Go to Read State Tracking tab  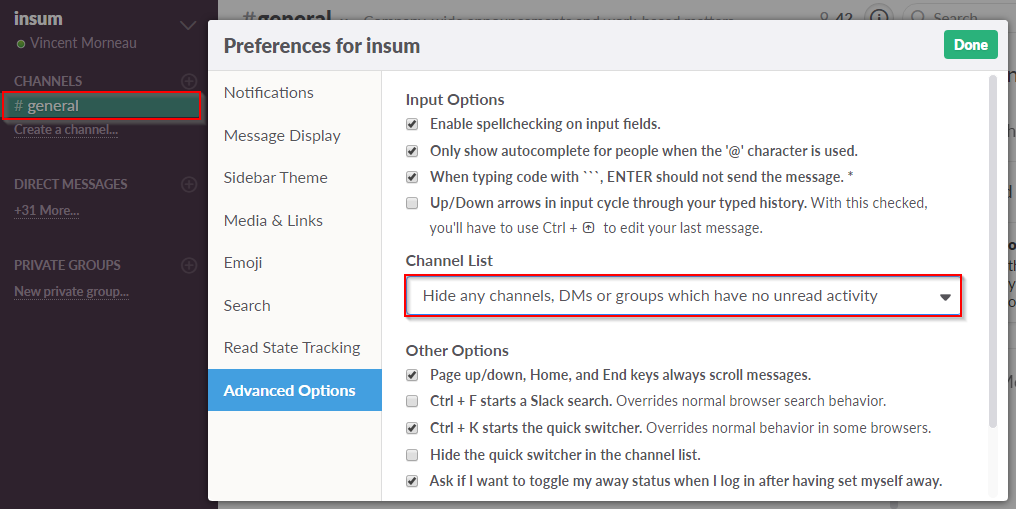pos(292,348)
